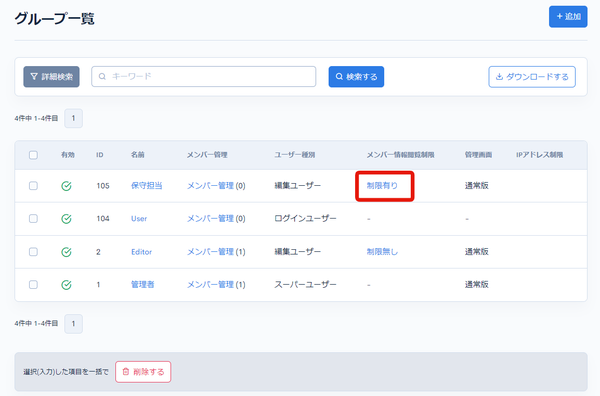Click the green enabled icon for ID 105

tap(66, 186)
